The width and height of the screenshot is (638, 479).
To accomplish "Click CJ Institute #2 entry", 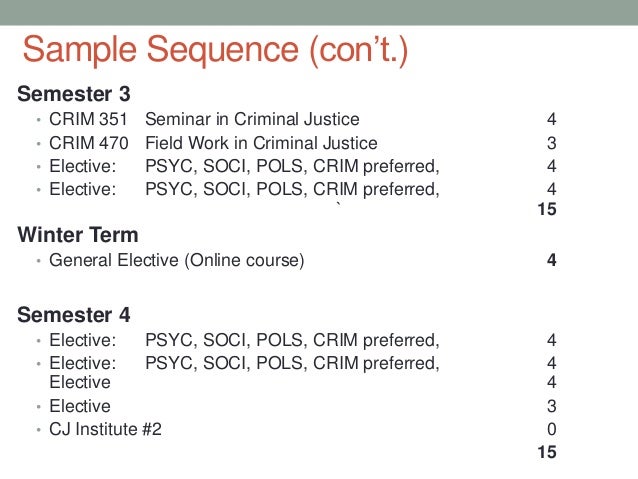I will 105,429.
